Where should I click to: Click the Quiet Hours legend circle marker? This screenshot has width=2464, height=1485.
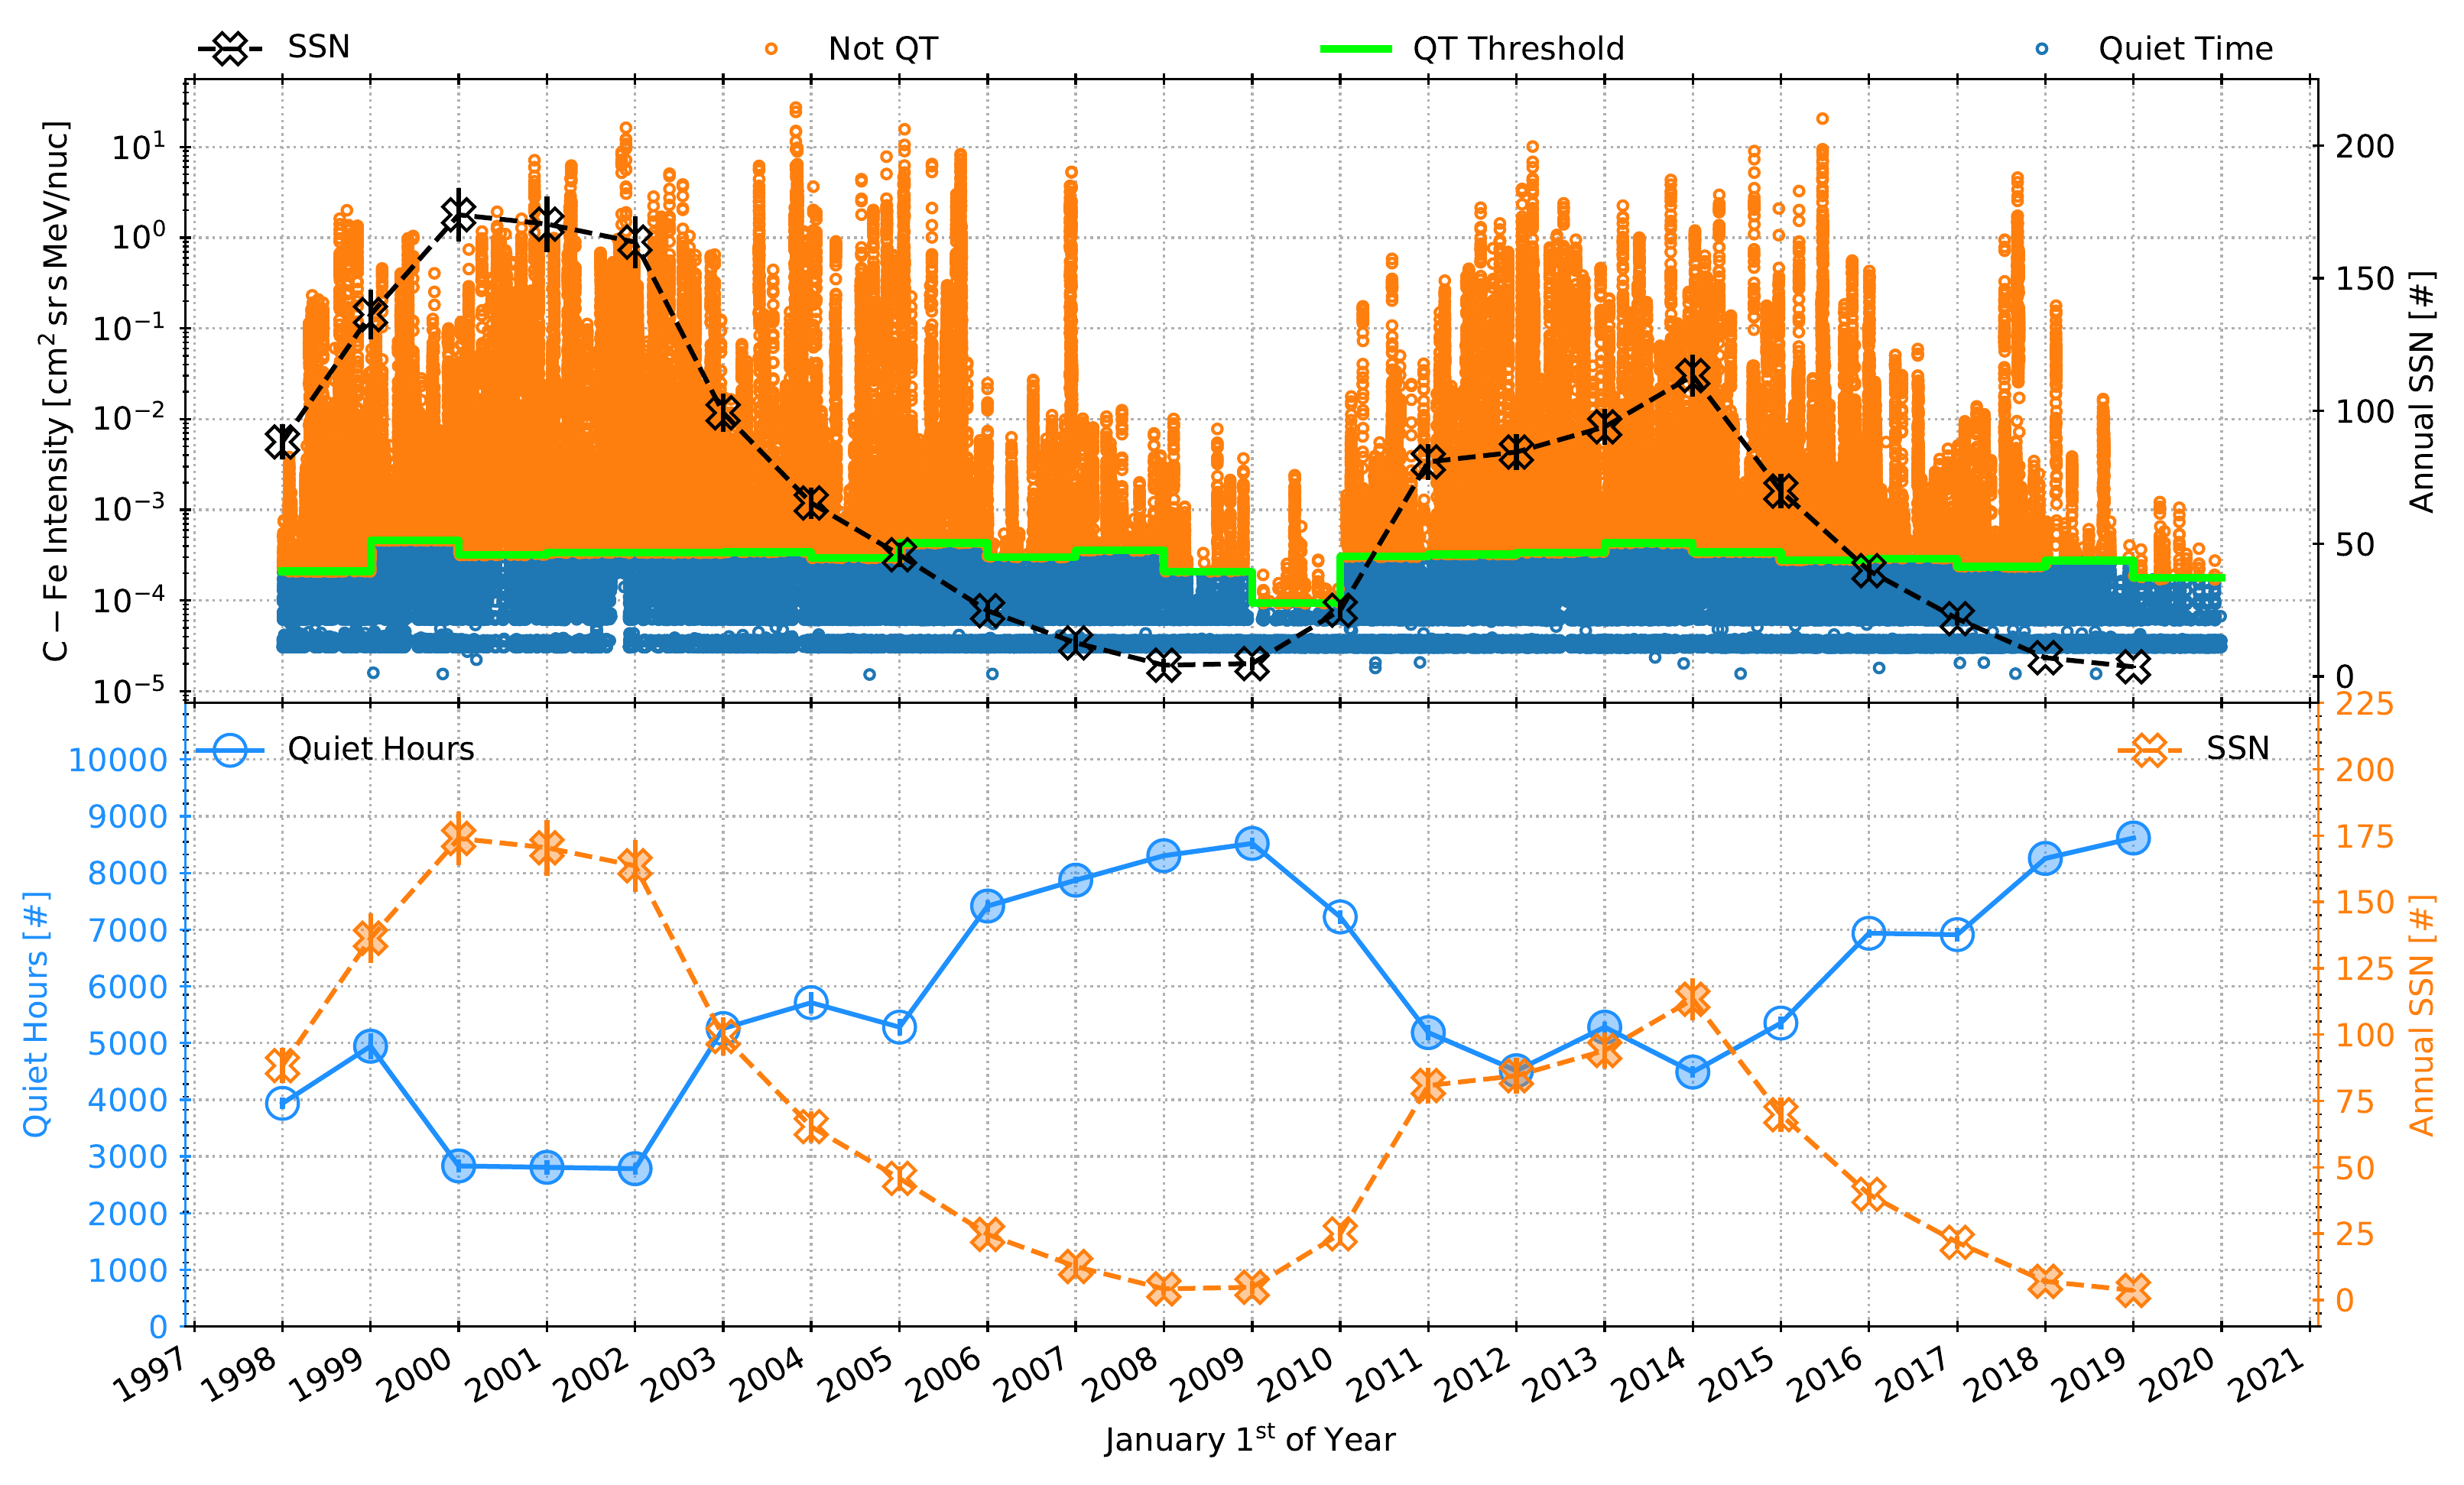tap(230, 749)
